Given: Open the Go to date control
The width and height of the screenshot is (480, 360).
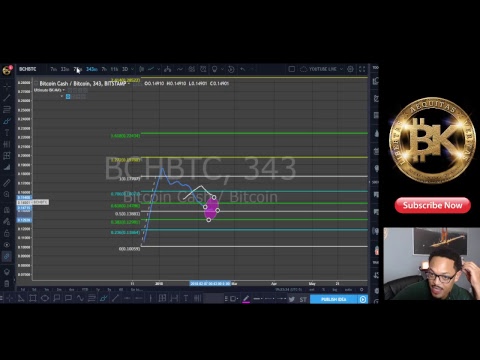Looking at the screenshot, I should 136,289.
